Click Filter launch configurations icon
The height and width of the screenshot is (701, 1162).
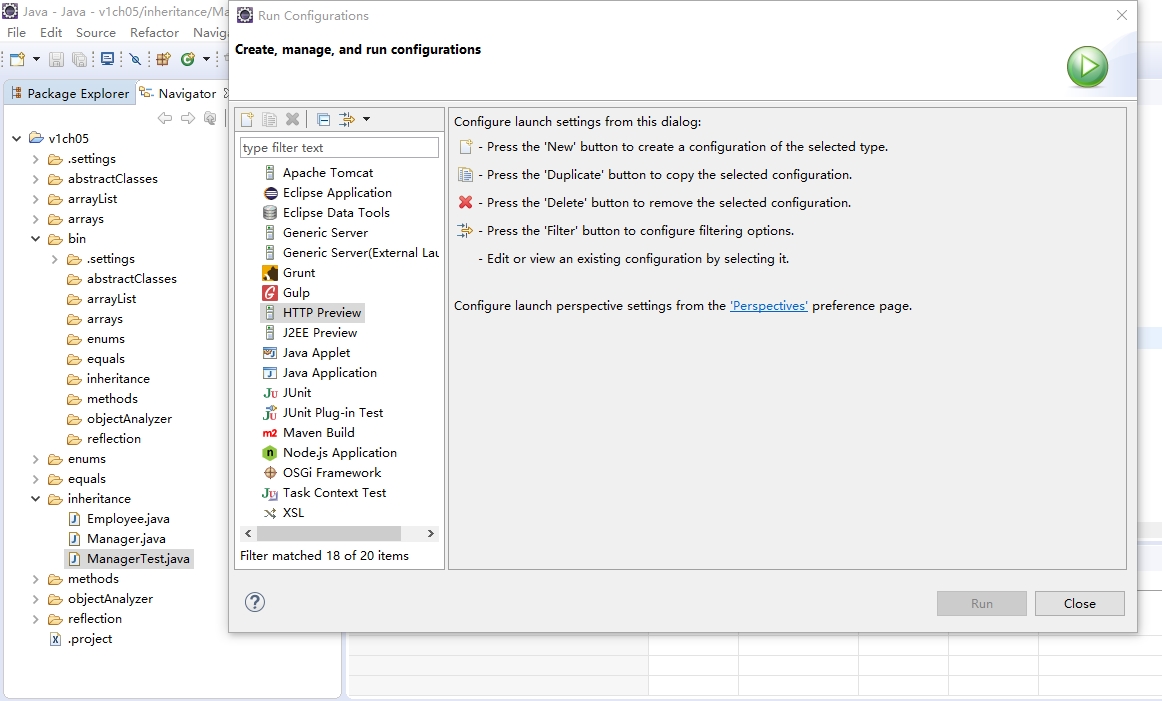pyautogui.click(x=346, y=119)
